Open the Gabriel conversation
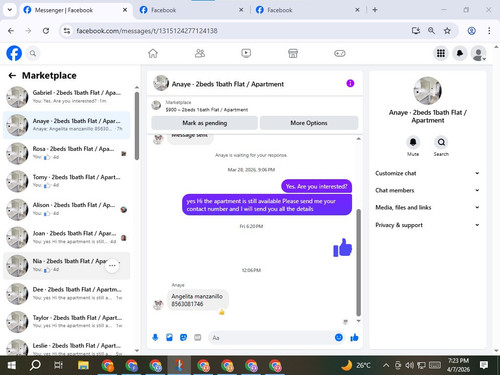This screenshot has width=500, height=375. (x=67, y=96)
